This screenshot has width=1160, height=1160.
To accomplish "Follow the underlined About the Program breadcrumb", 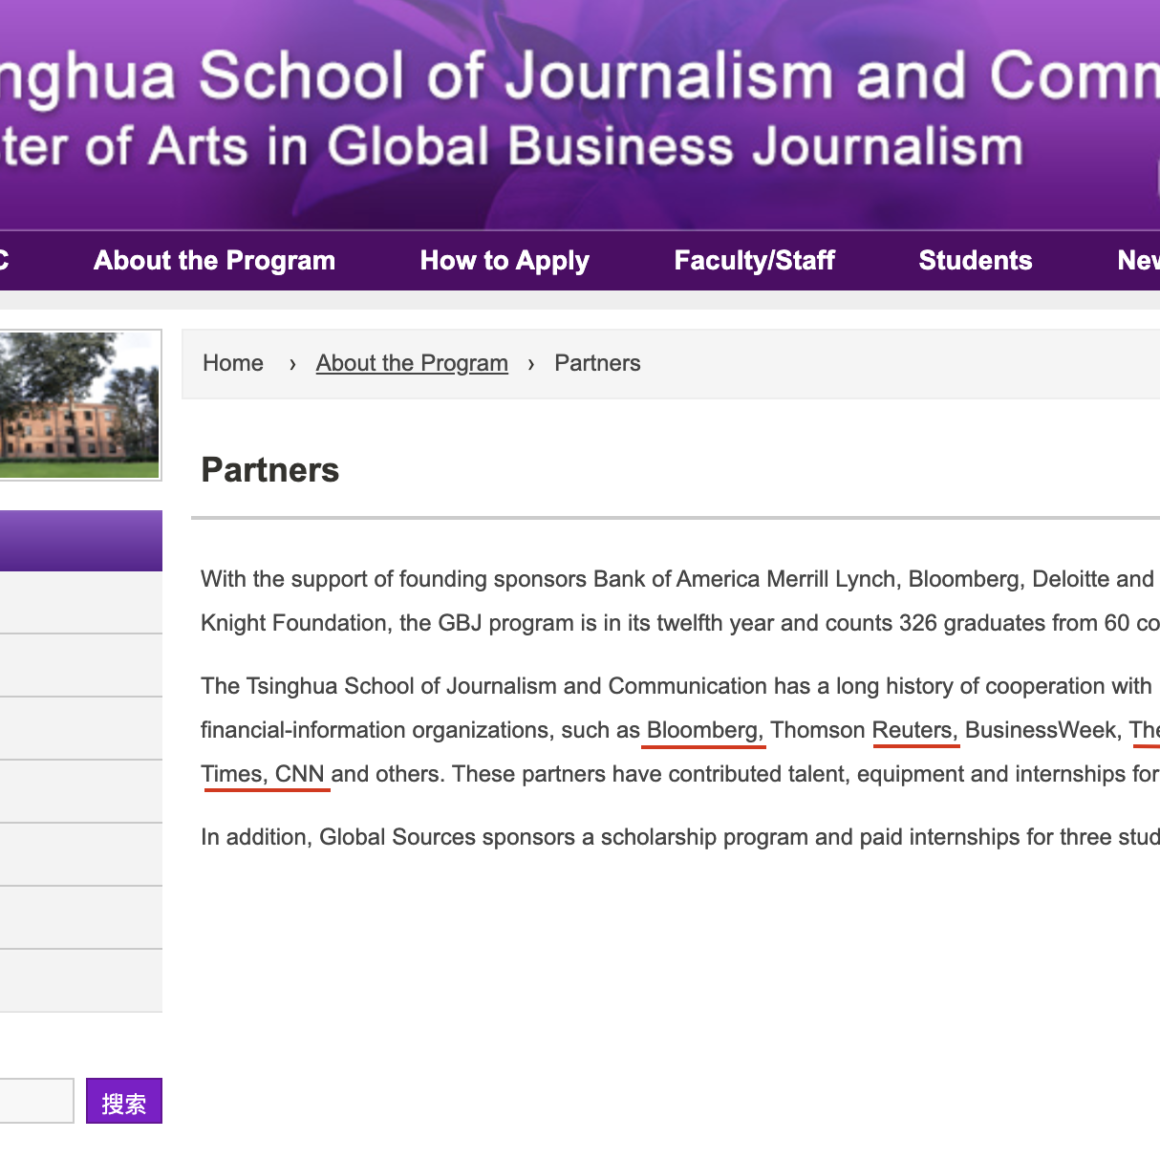I will pyautogui.click(x=411, y=363).
